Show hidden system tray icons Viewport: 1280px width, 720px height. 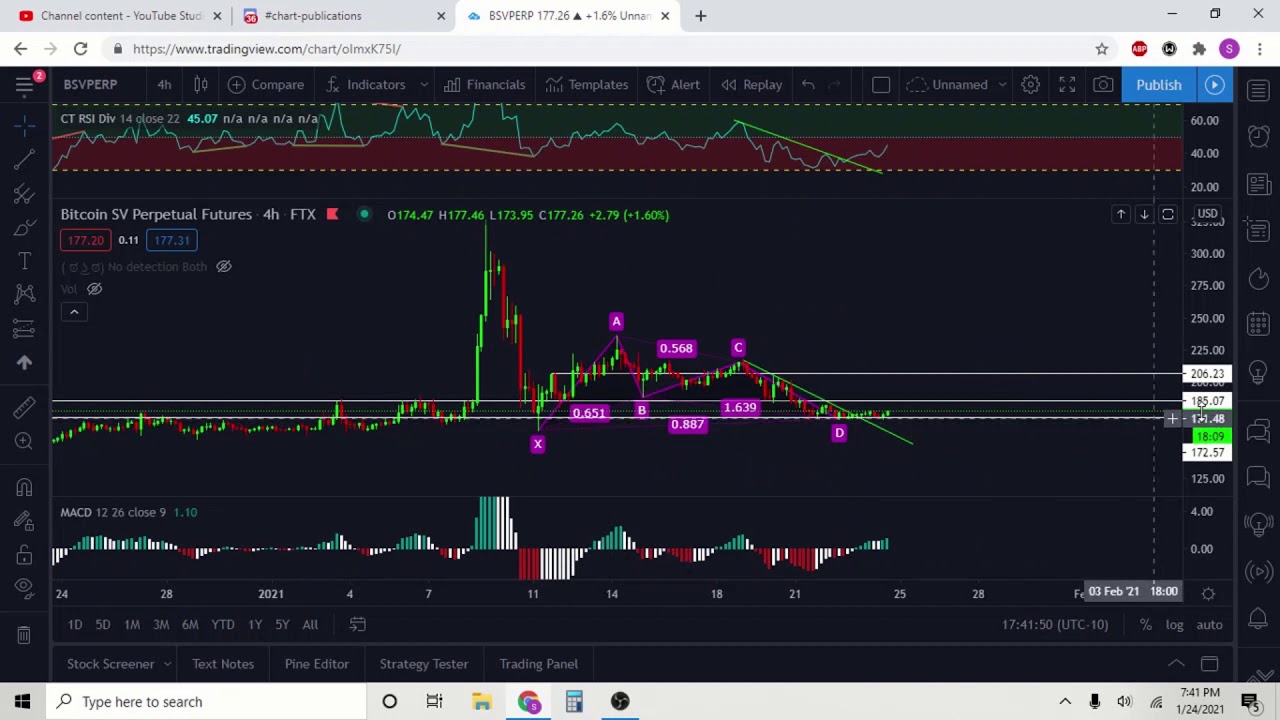1065,702
